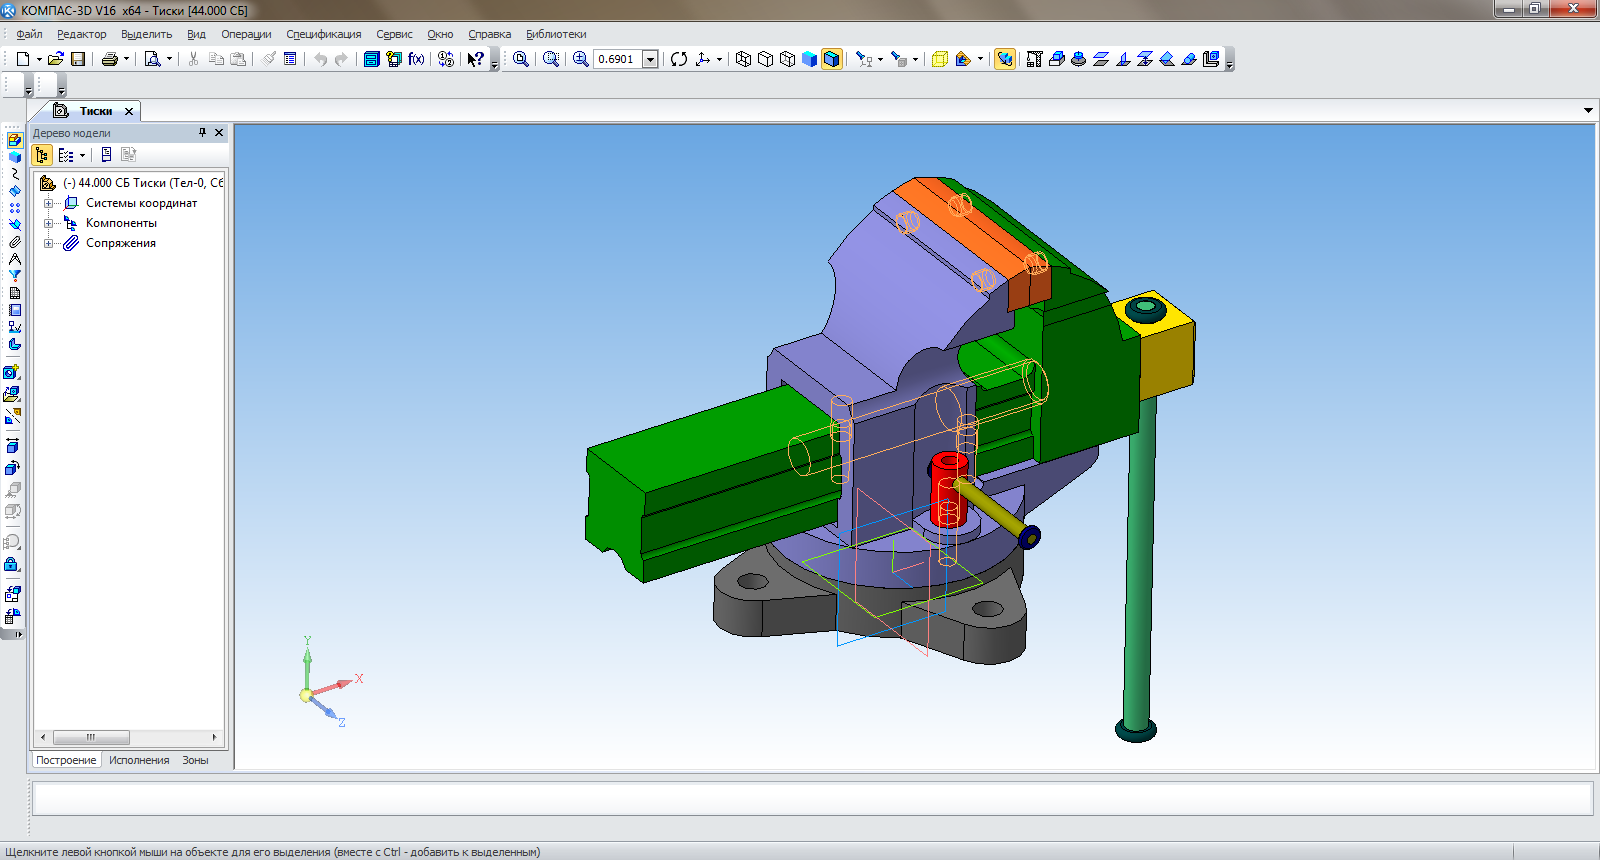Click the Rotate view circular arrows icon
This screenshot has height=860, width=1600.
[679, 59]
